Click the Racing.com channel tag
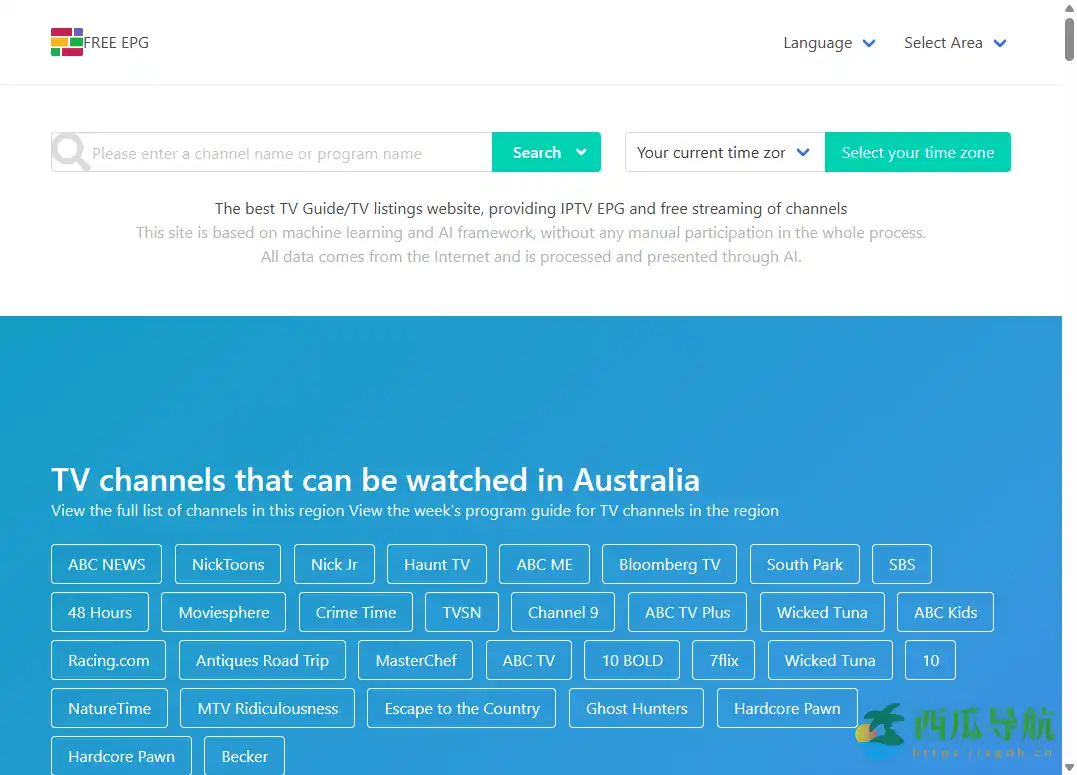 tap(108, 661)
